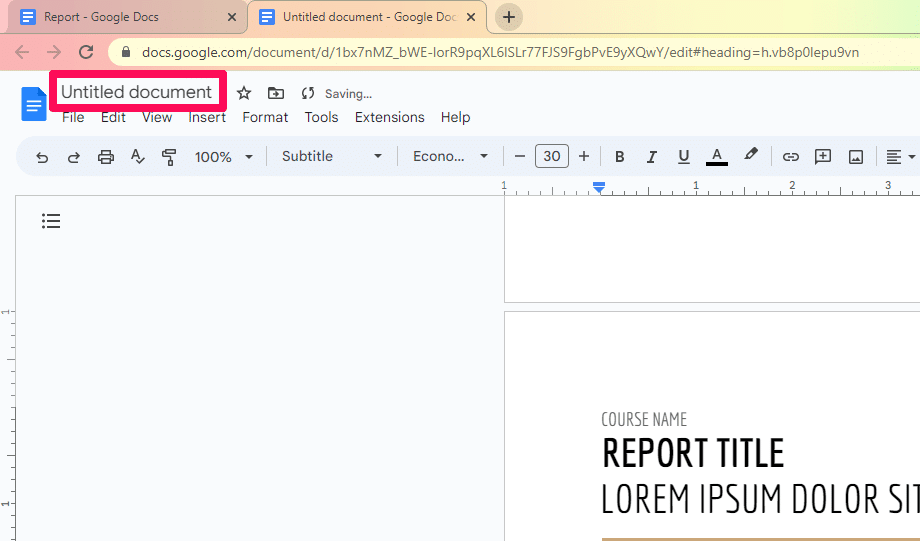This screenshot has height=541, width=920.
Task: Open the text color picker
Action: point(716,157)
